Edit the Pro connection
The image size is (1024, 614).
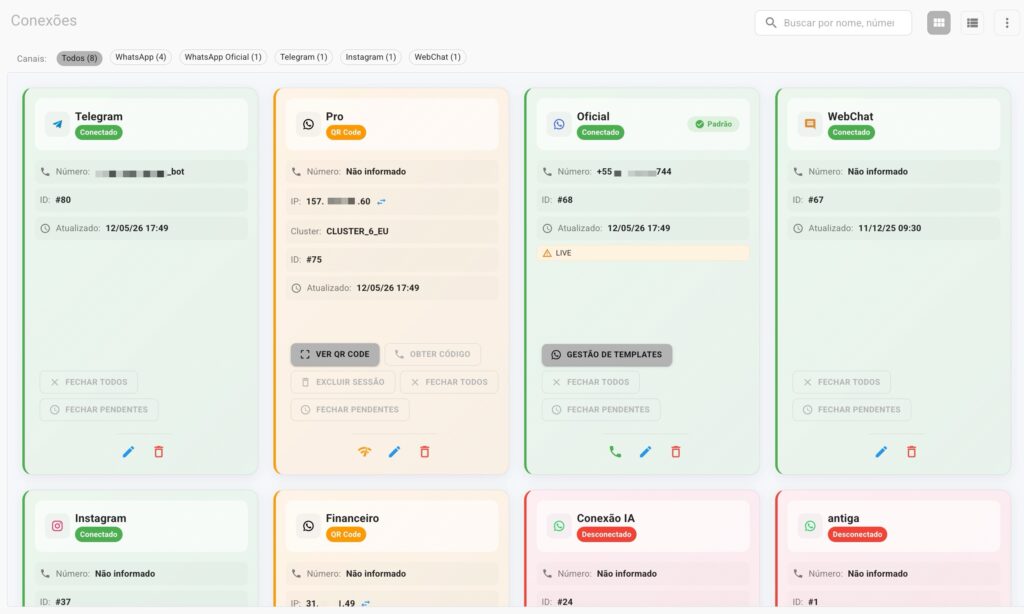coord(394,451)
